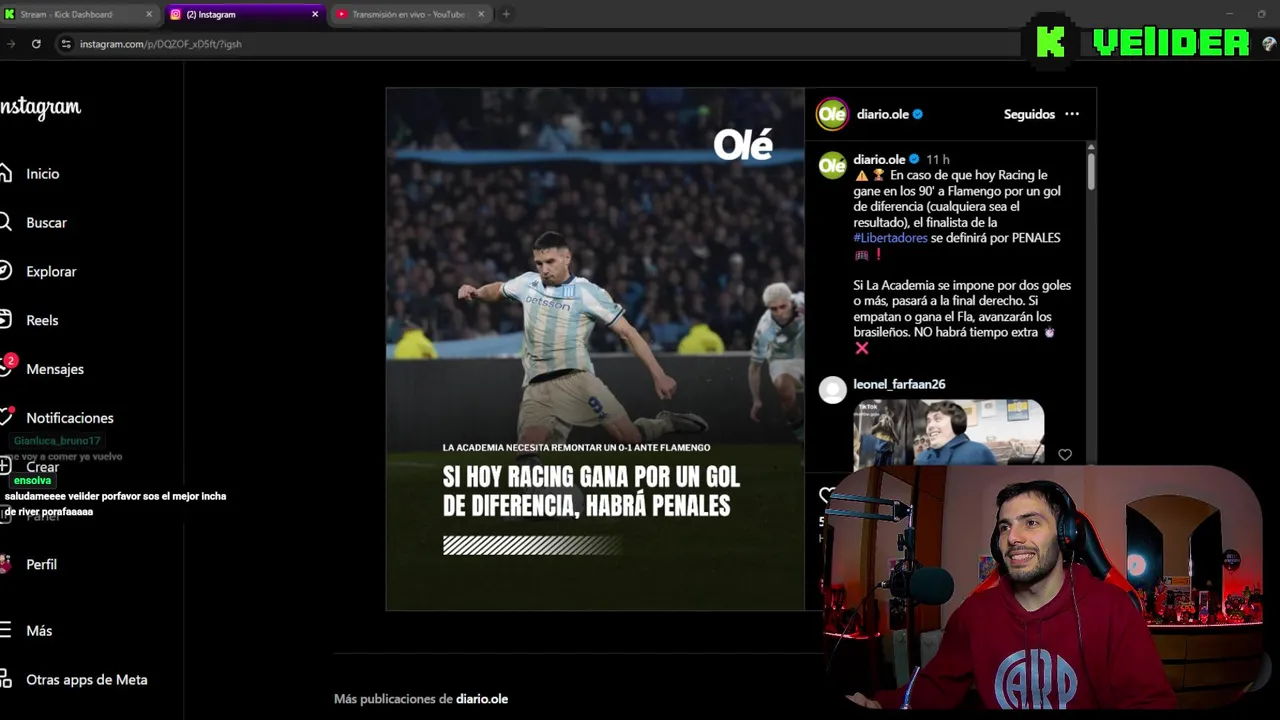
Task: Open Mensajes in Instagram sidebar
Action: (55, 370)
